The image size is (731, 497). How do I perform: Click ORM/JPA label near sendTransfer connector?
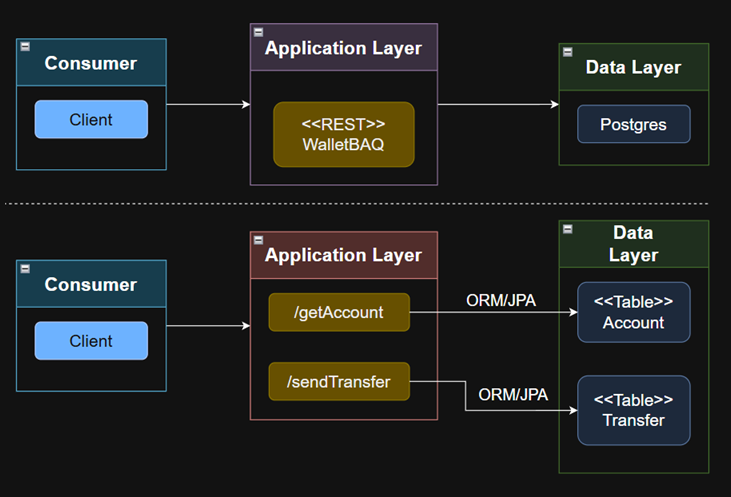click(513, 395)
